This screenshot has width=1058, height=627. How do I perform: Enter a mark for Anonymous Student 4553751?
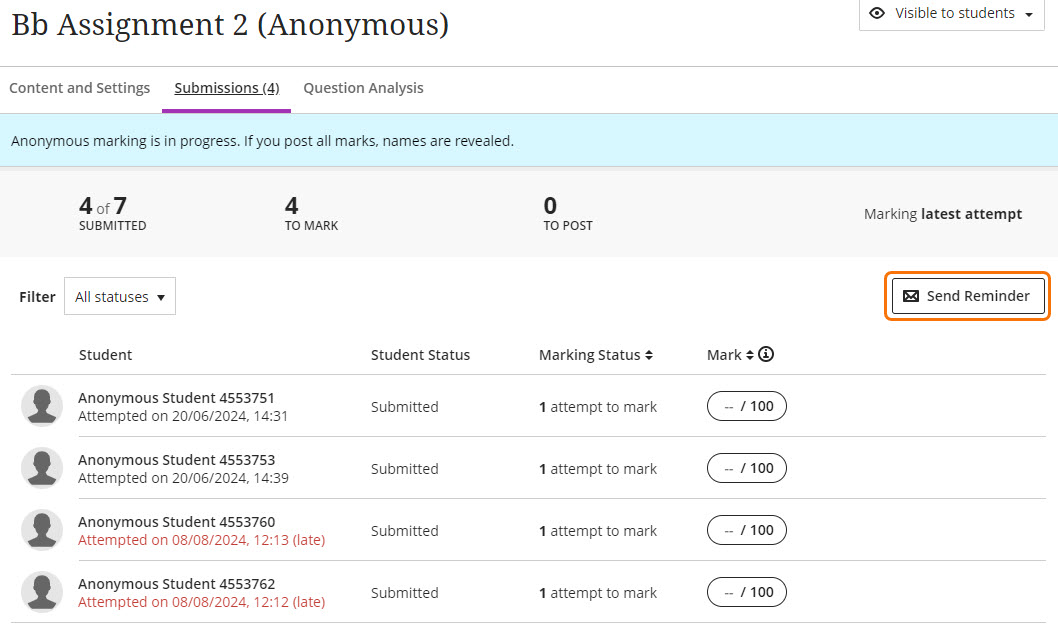coord(747,406)
